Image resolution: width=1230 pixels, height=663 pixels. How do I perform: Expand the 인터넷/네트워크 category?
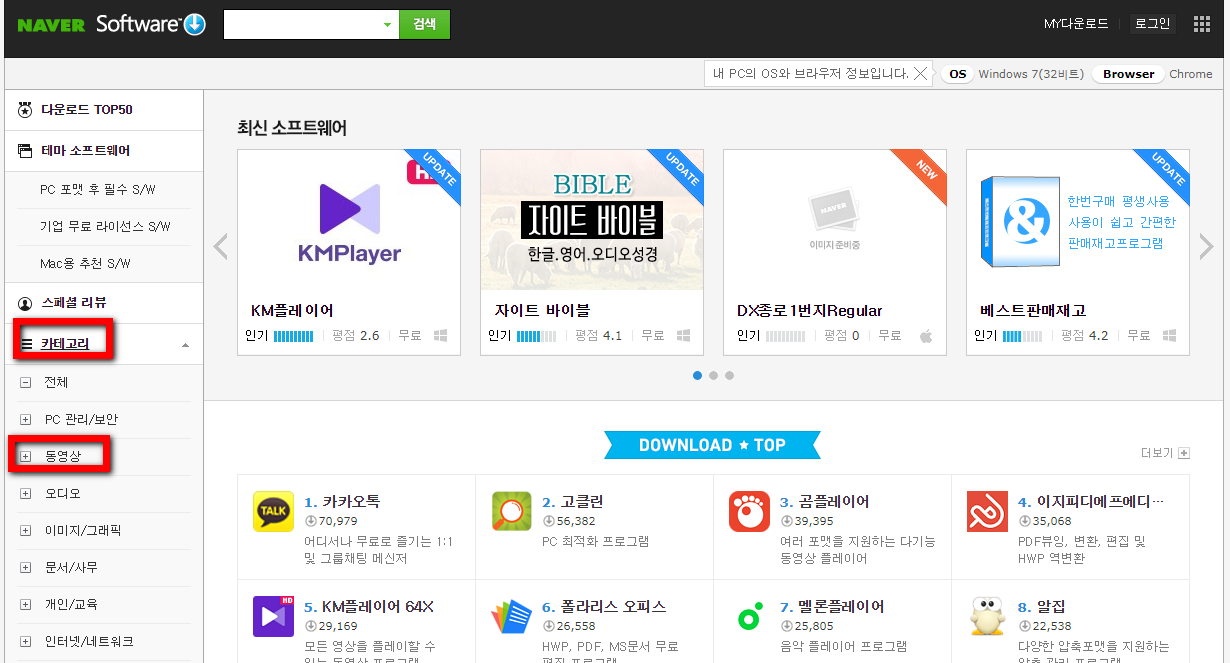click(x=26, y=642)
